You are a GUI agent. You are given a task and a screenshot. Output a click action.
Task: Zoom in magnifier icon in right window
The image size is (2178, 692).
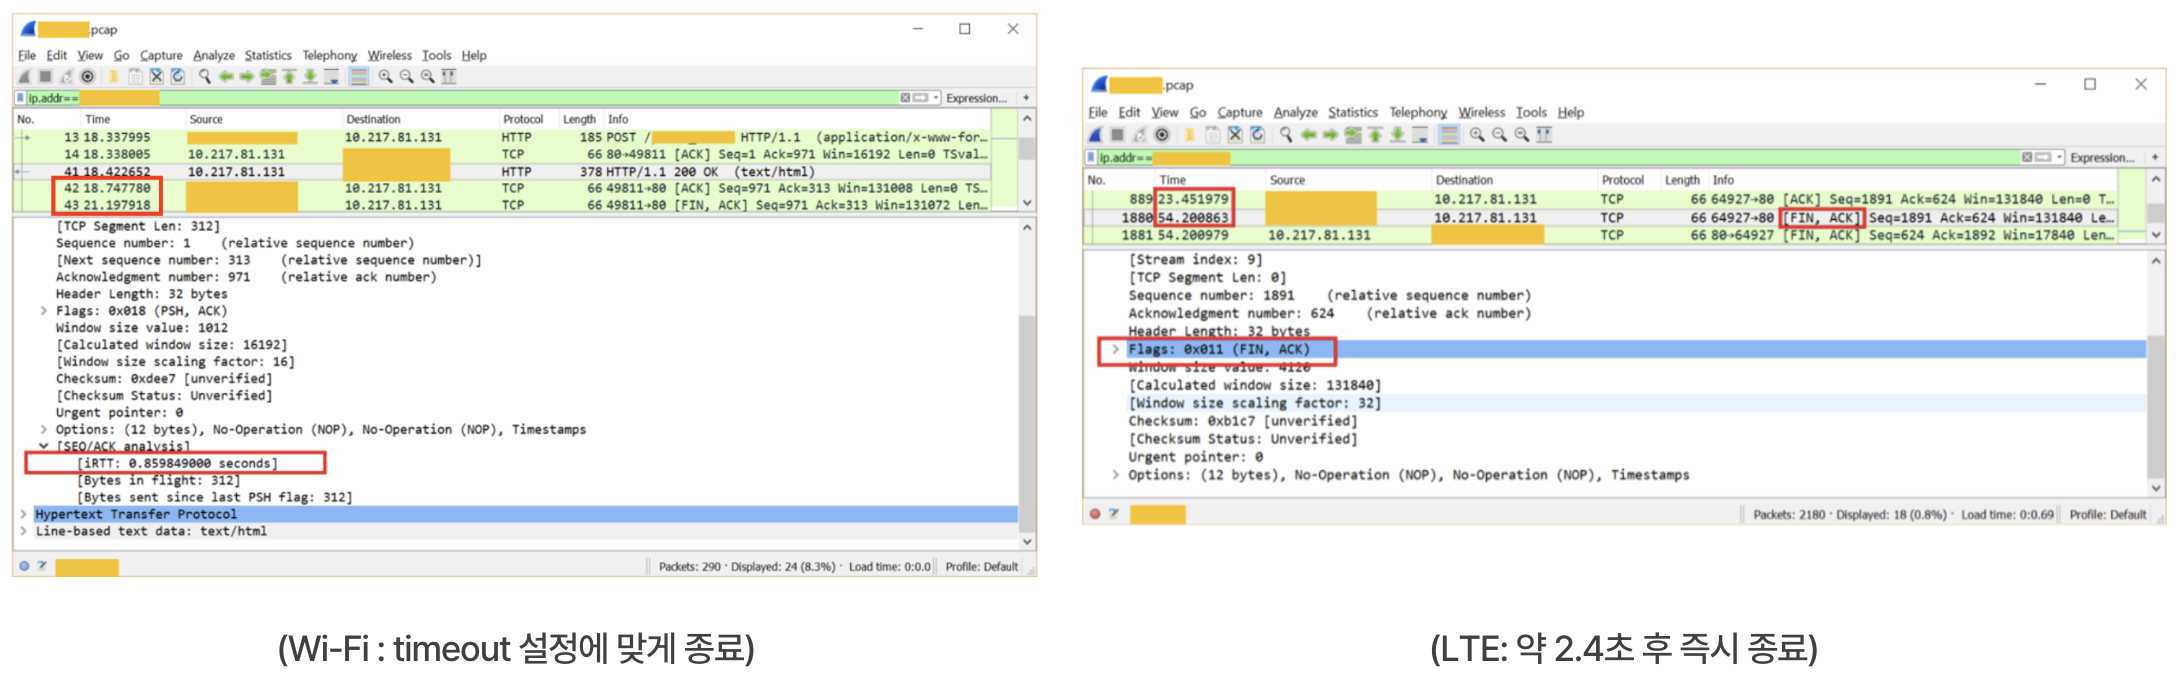click(1477, 134)
